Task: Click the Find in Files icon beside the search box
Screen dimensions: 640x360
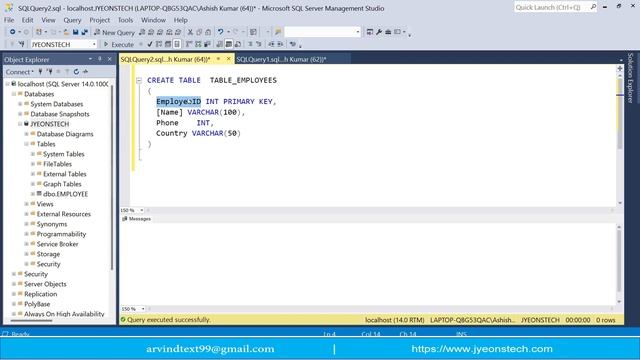Action: (x=278, y=32)
